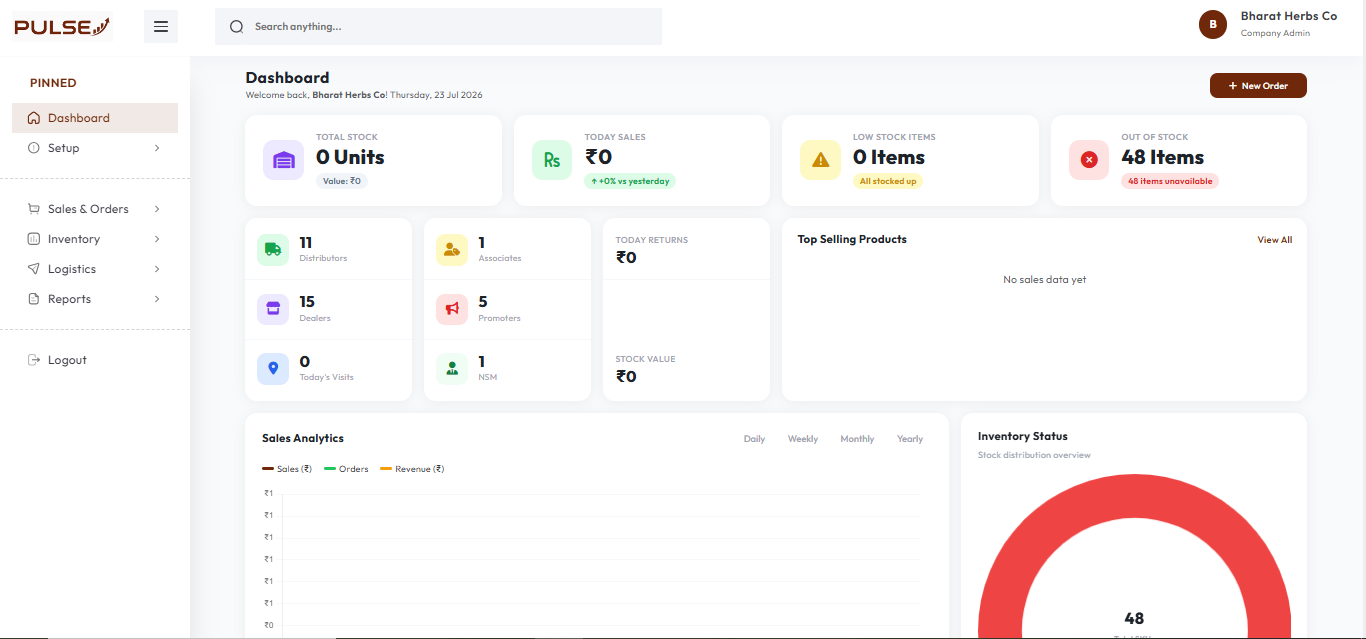Screen dimensions: 1366x639
Task: Click the All stocked up badge
Action: (x=888, y=181)
